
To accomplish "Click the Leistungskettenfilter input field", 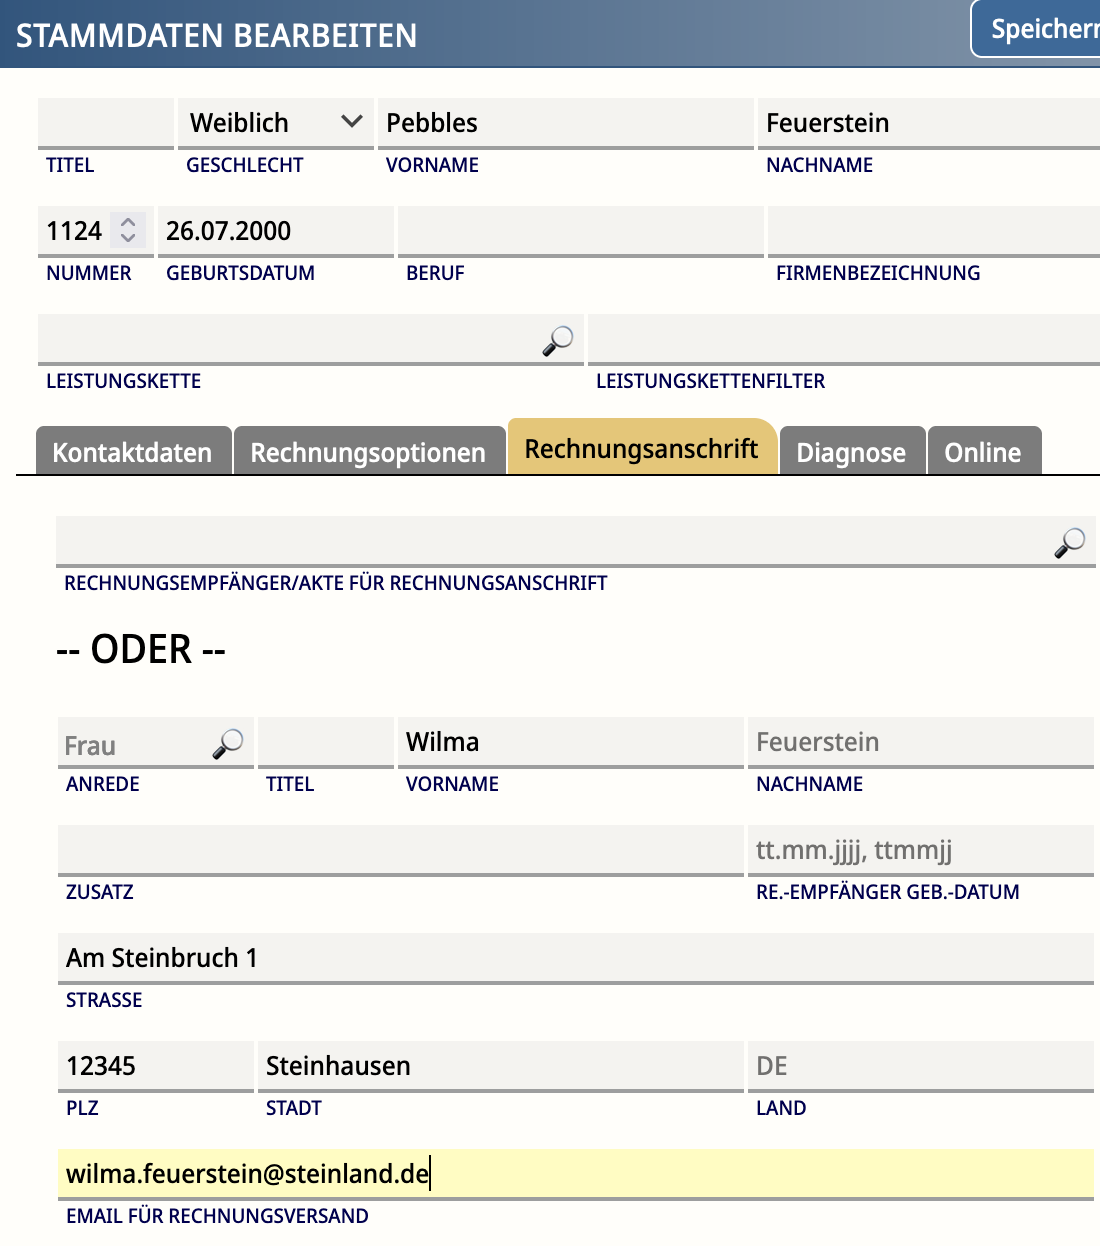I will pos(844,339).
